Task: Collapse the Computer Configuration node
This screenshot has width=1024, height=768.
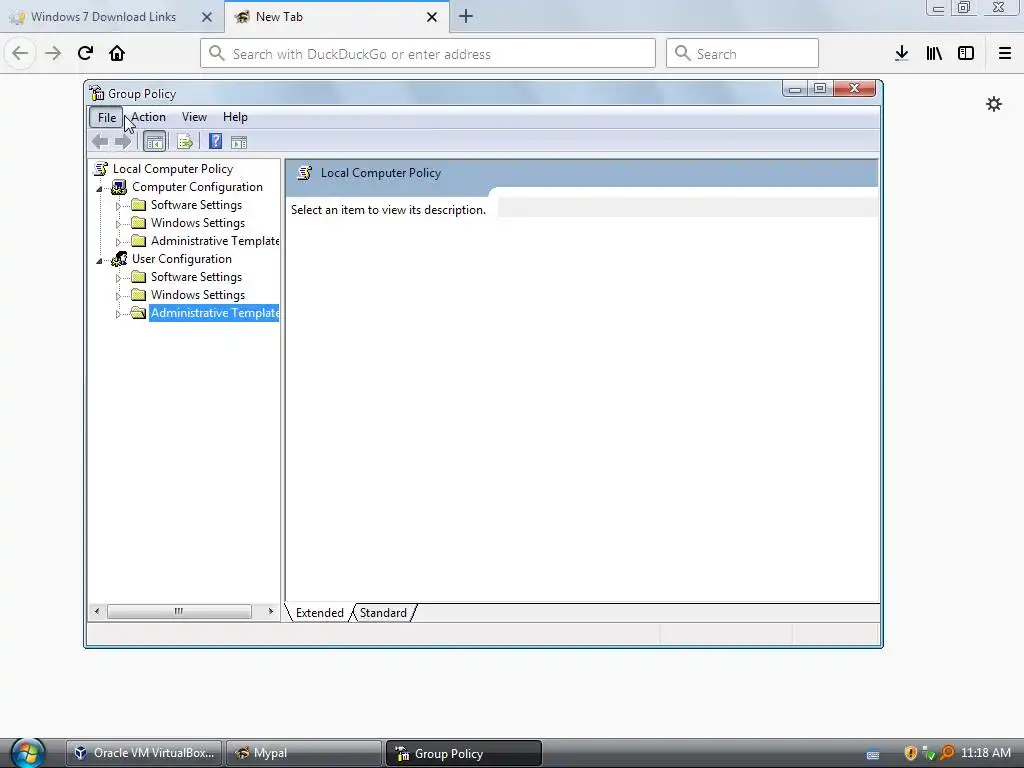Action: pyautogui.click(x=100, y=189)
